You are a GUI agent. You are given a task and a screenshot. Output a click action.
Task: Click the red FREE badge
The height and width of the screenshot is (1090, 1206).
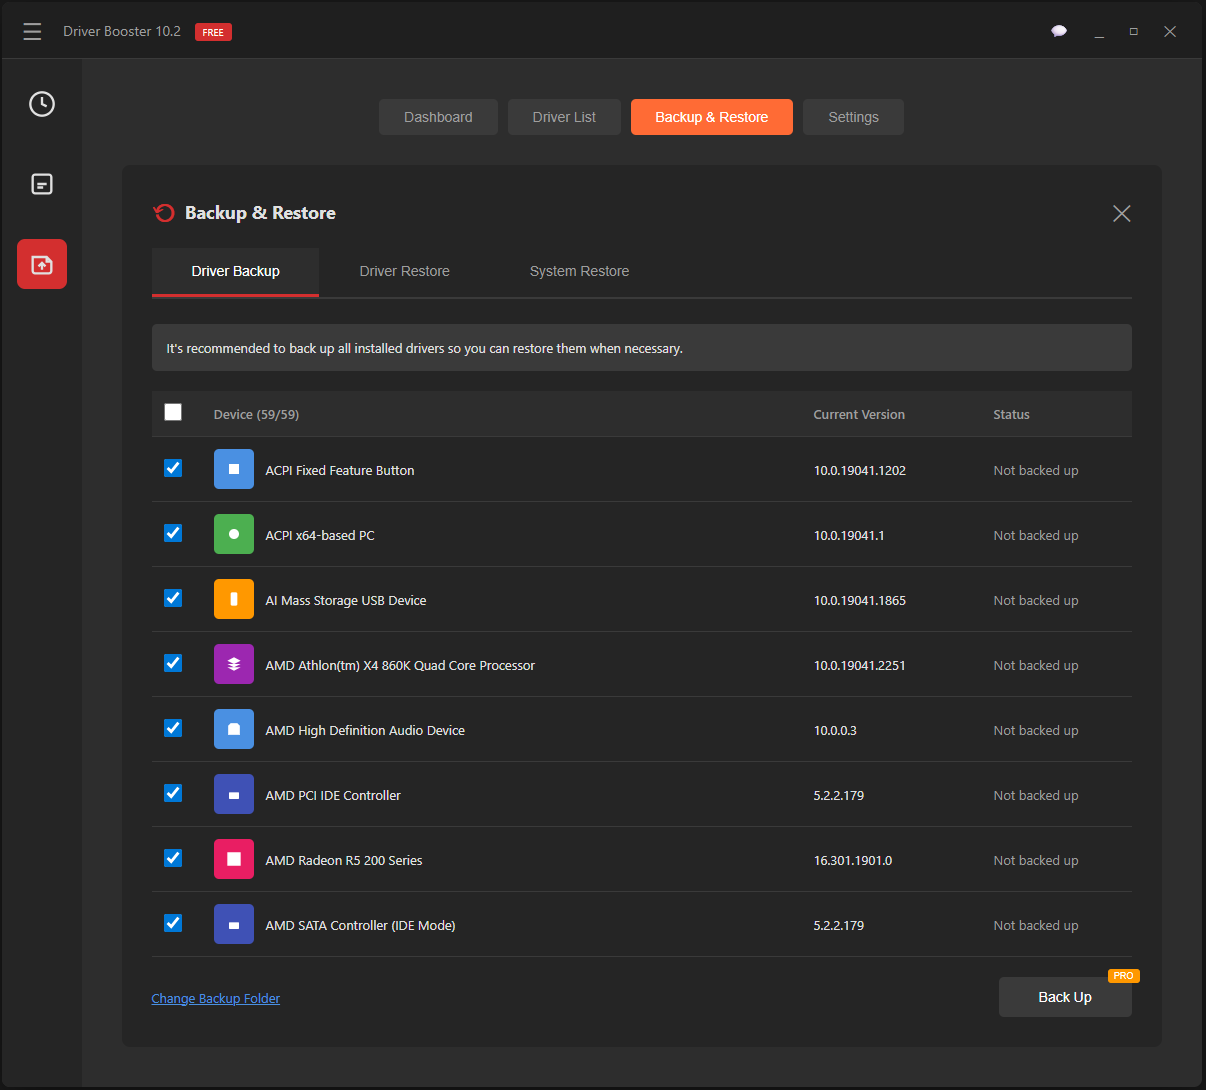click(212, 31)
